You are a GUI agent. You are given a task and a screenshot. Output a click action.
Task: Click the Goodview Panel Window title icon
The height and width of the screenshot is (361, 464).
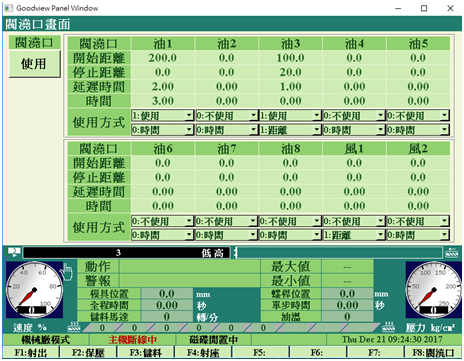[8, 8]
